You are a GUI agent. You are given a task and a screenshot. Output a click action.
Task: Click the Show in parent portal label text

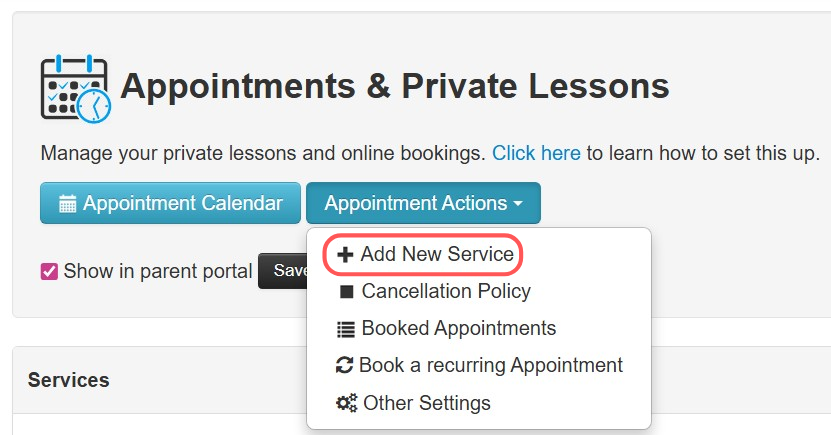pos(157,271)
